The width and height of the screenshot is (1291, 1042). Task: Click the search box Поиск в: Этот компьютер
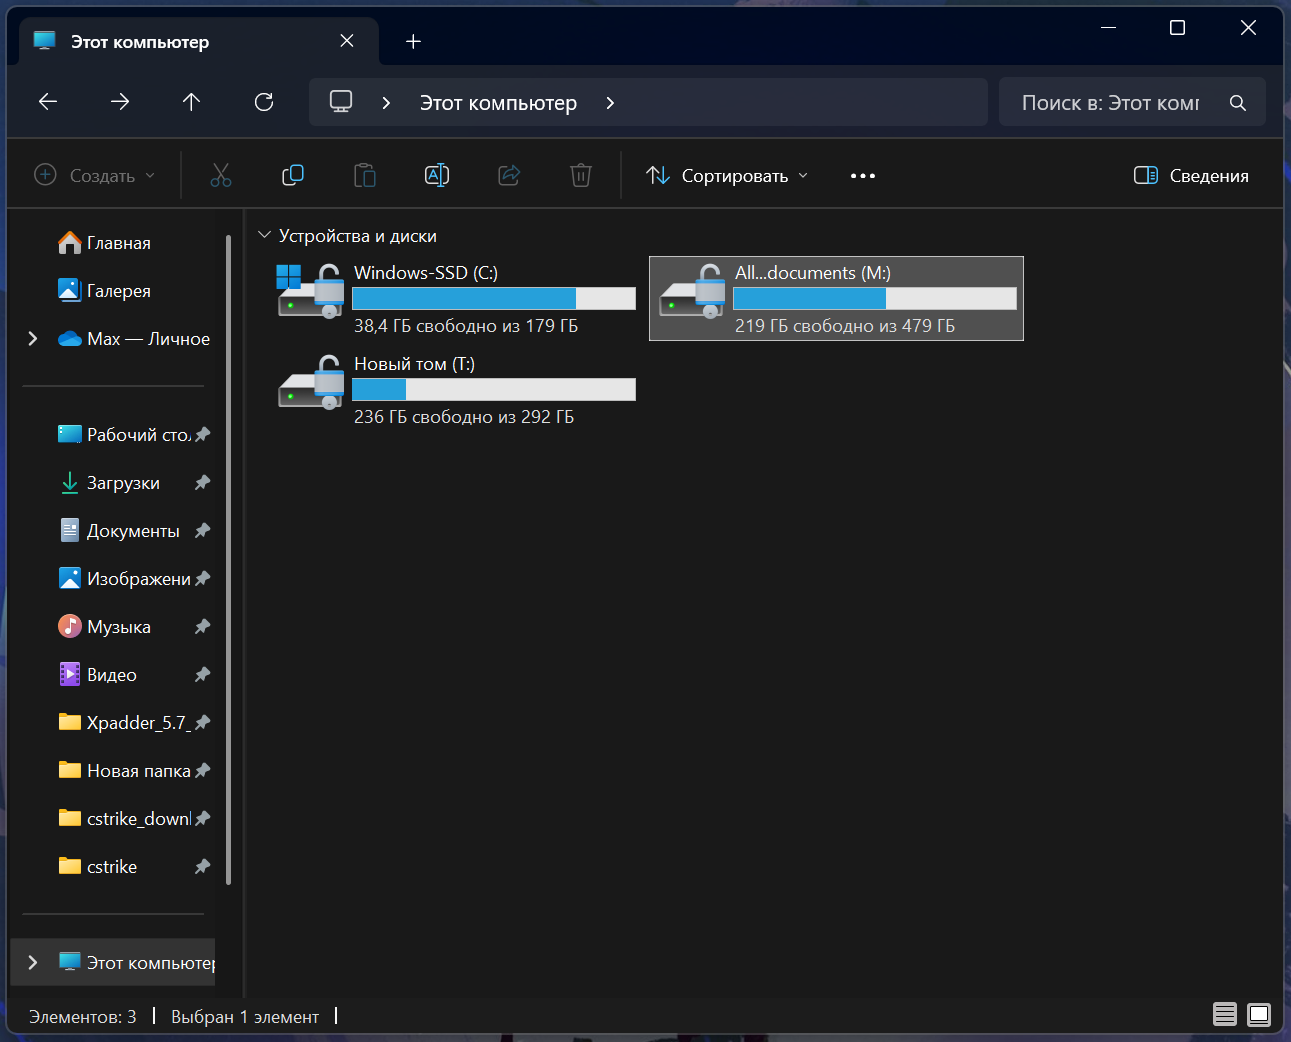pyautogui.click(x=1110, y=103)
